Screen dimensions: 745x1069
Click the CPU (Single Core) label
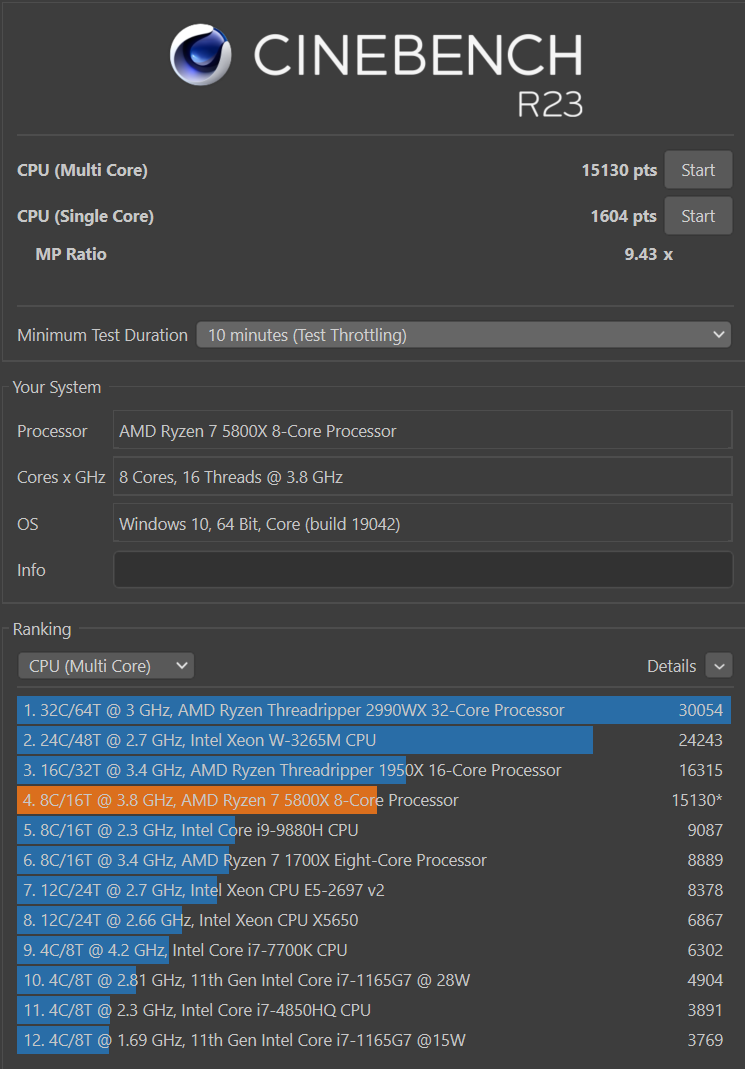(x=85, y=216)
